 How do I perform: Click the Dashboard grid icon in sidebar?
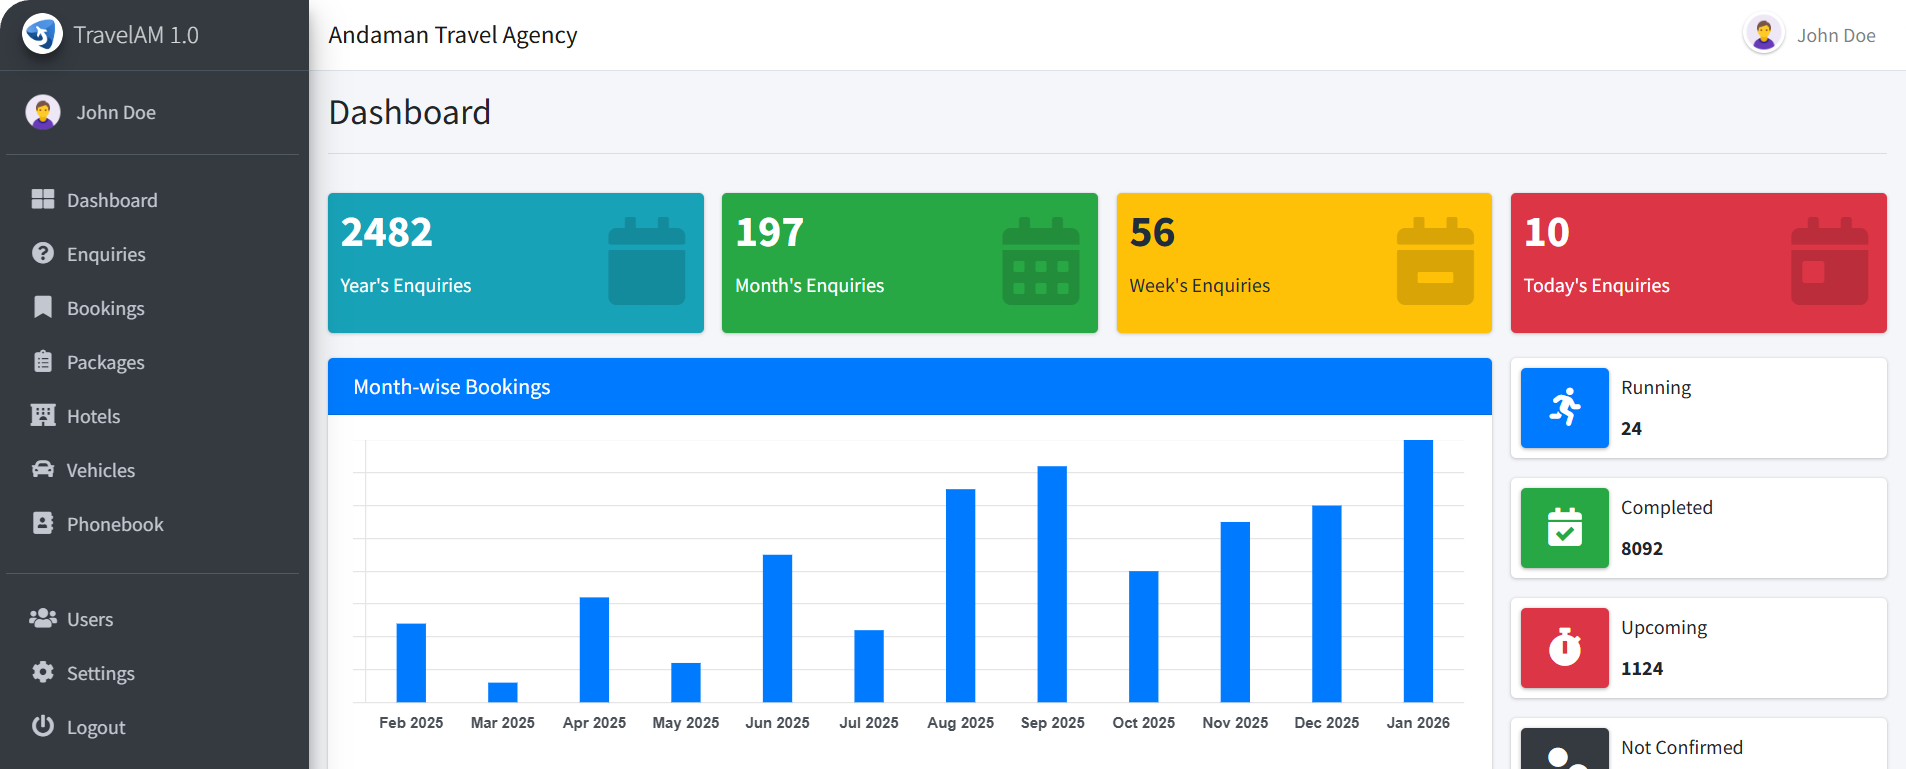click(x=42, y=200)
